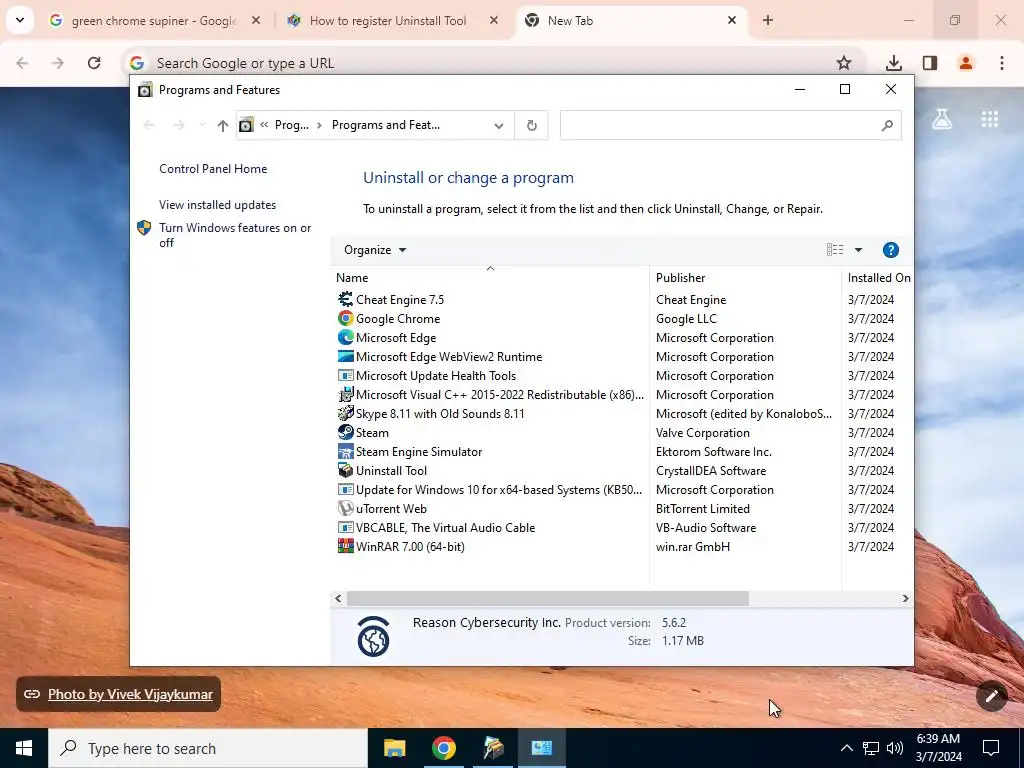Open Chrome three-dot menu
Image resolution: width=1024 pixels, height=768 pixels.
point(1001,63)
